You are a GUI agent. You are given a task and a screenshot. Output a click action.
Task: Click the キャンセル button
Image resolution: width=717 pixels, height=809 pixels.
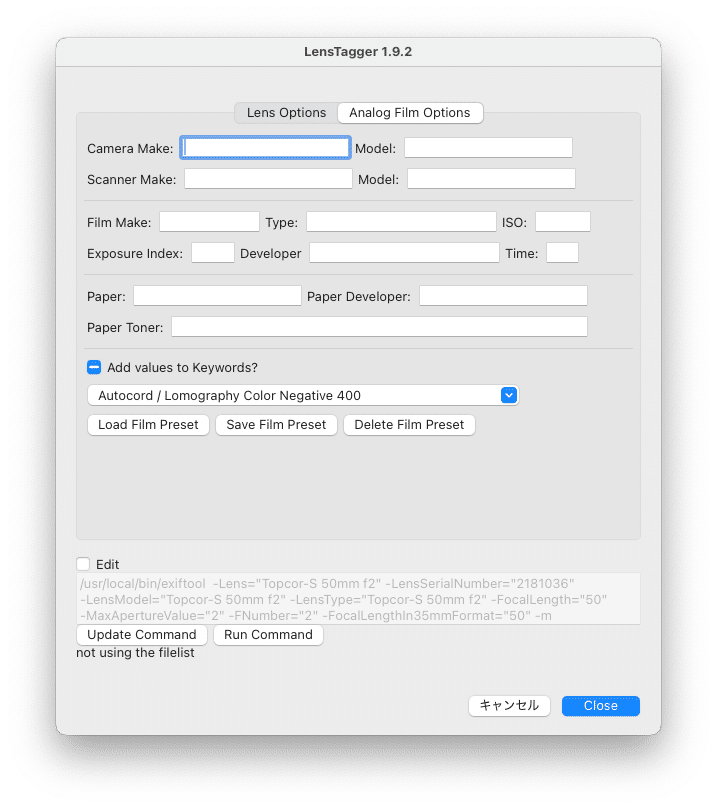(509, 705)
